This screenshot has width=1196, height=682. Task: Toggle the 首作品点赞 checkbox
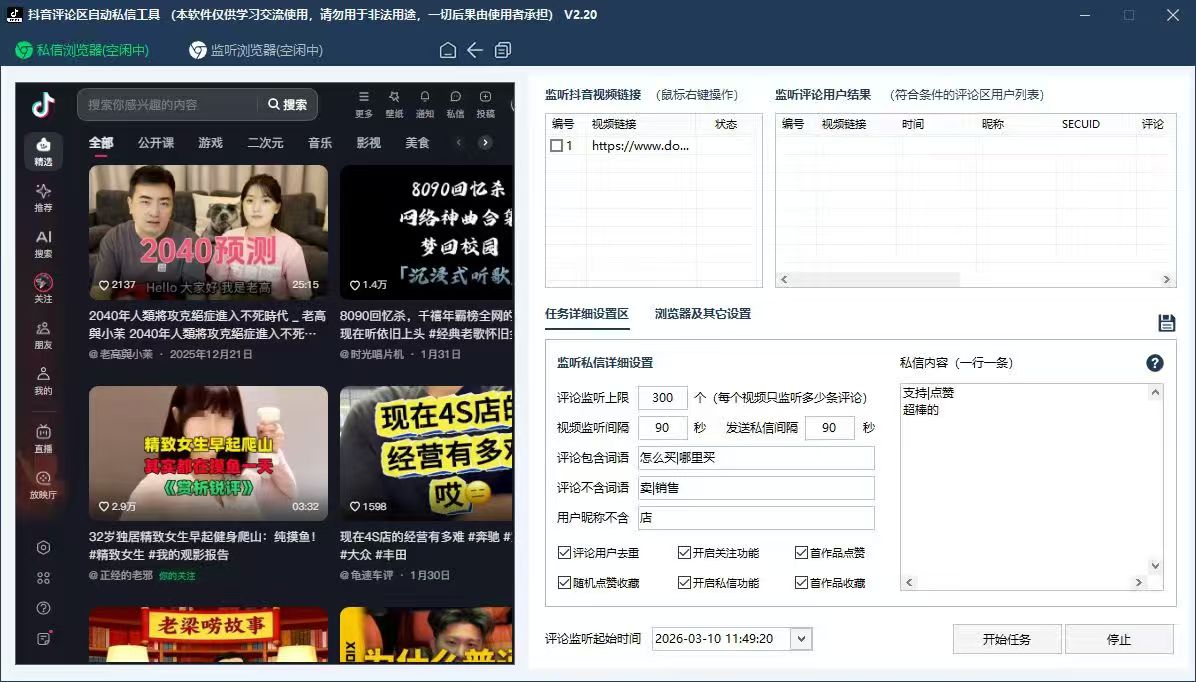[x=801, y=552]
